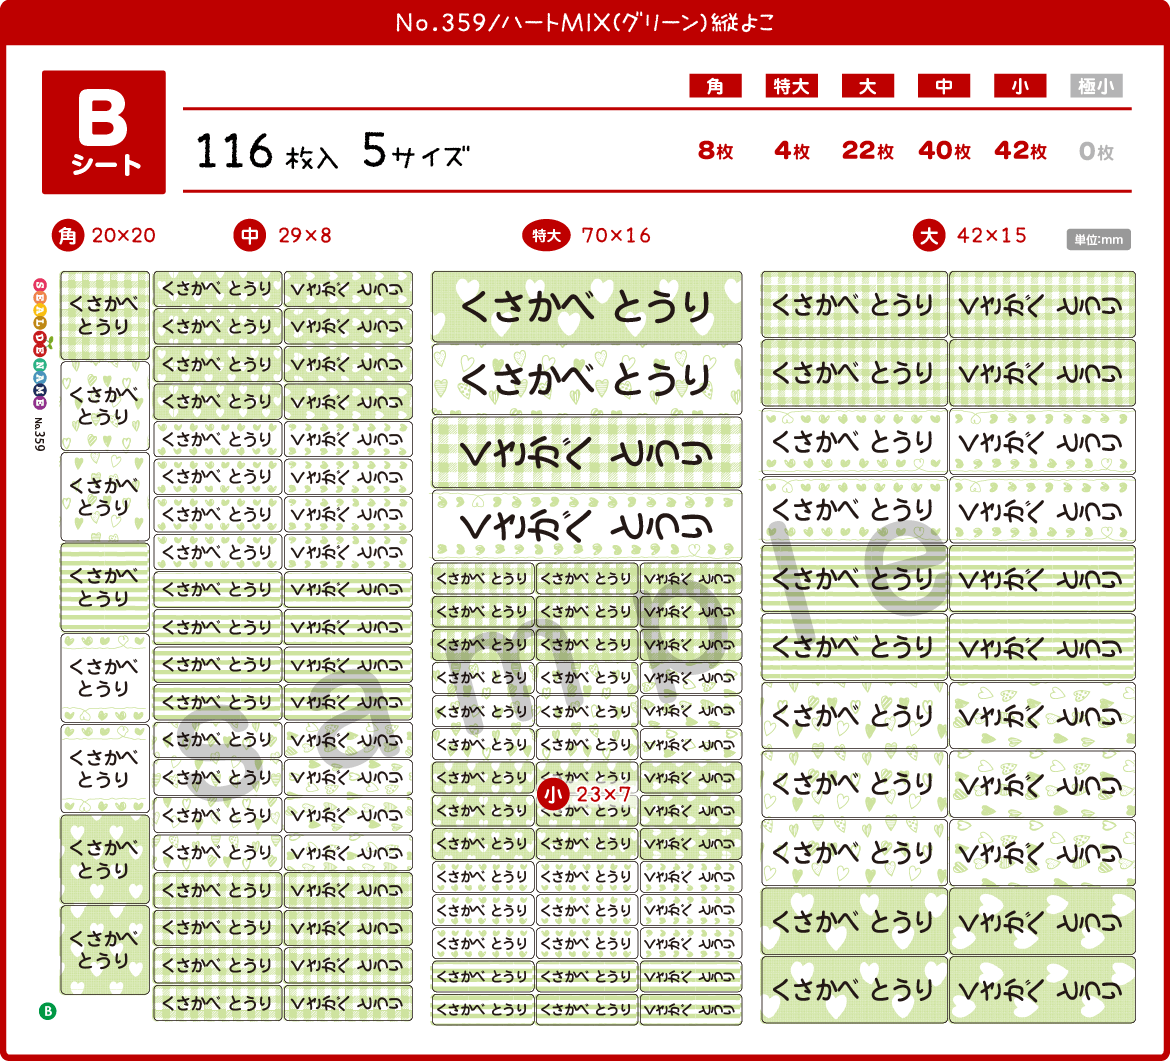Click the 4枚 count
Image resolution: width=1170 pixels, height=1061 pixels.
[792, 151]
